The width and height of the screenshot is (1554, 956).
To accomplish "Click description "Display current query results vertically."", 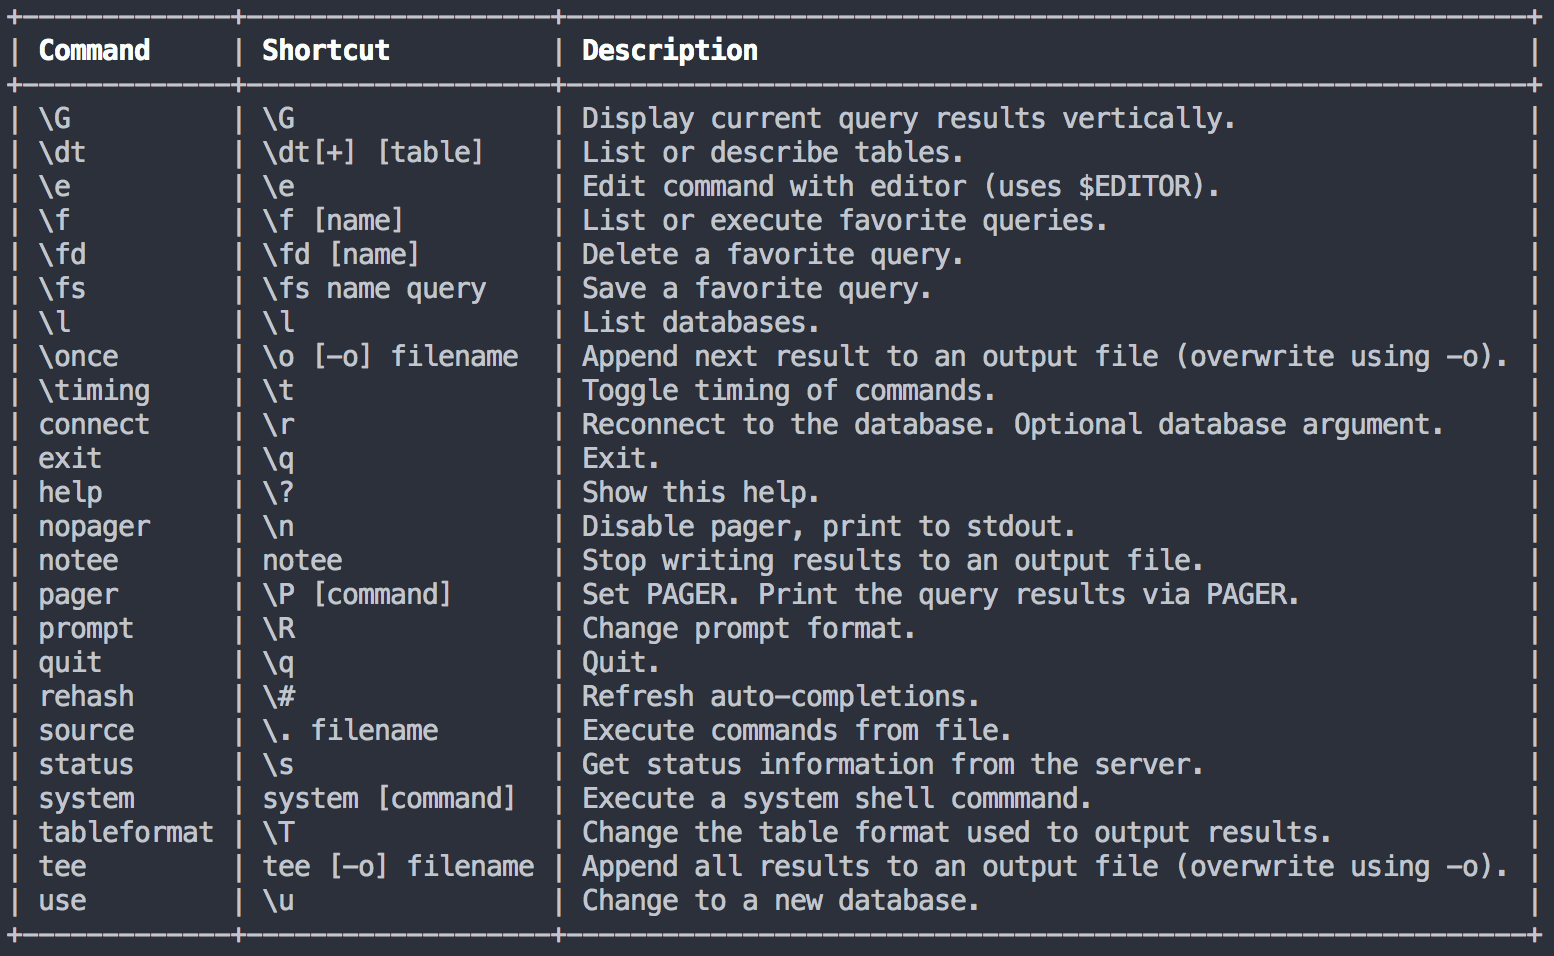I will click(x=908, y=118).
